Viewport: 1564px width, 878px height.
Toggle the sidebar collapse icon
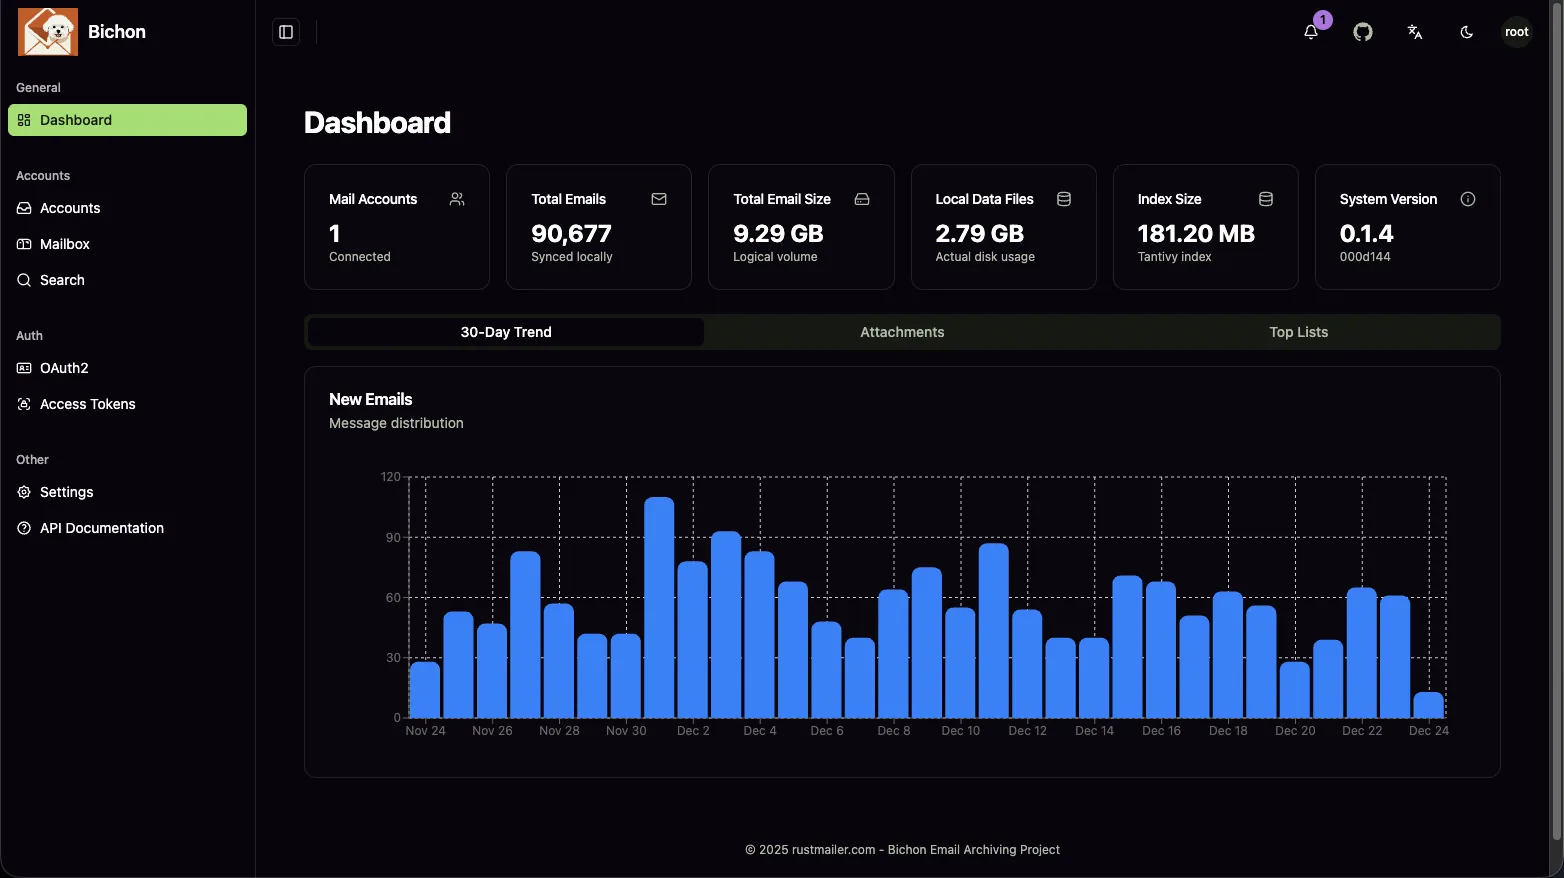tap(285, 31)
